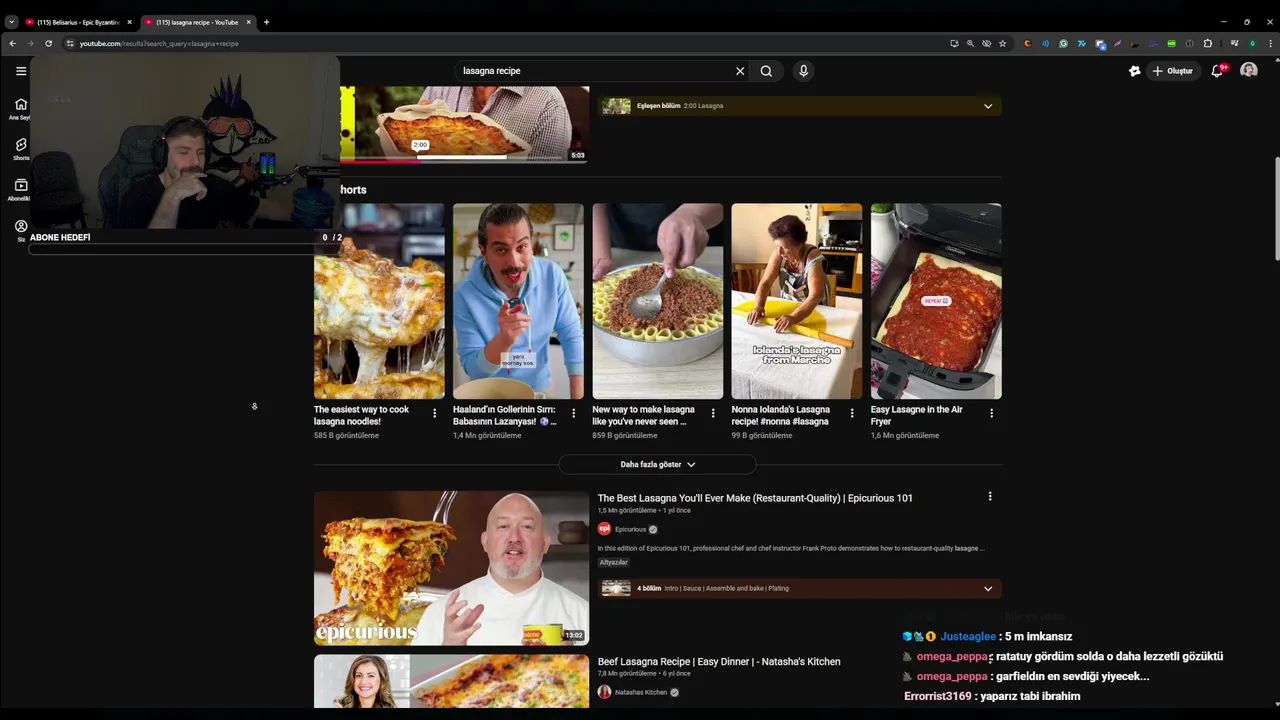Open the tab search dropdown arrow

point(12,22)
